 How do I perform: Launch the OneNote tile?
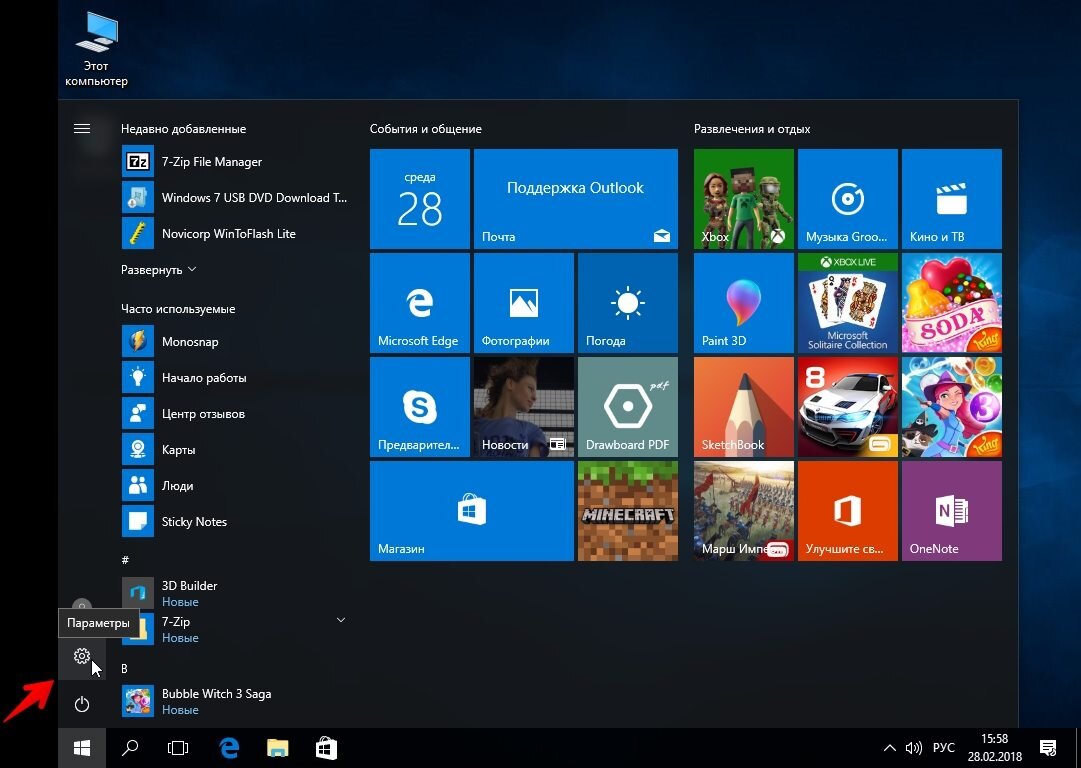coord(952,511)
